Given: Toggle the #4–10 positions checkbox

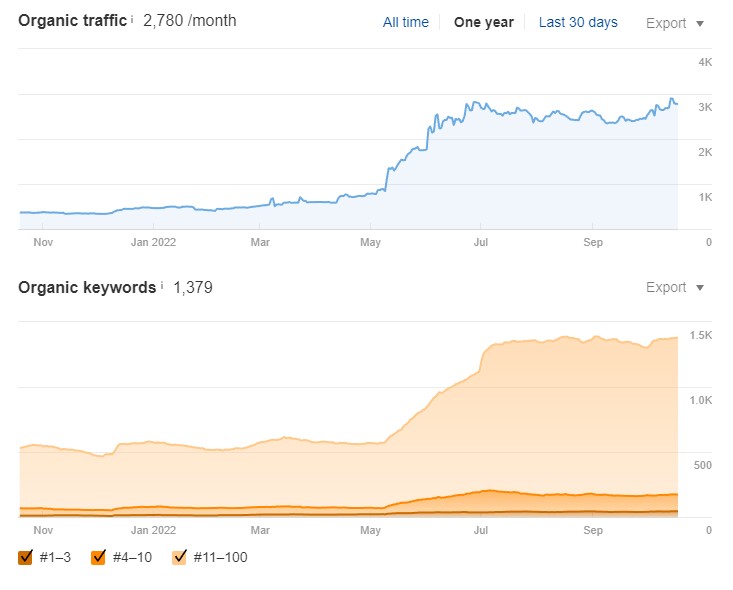Looking at the screenshot, I should tap(98, 557).
